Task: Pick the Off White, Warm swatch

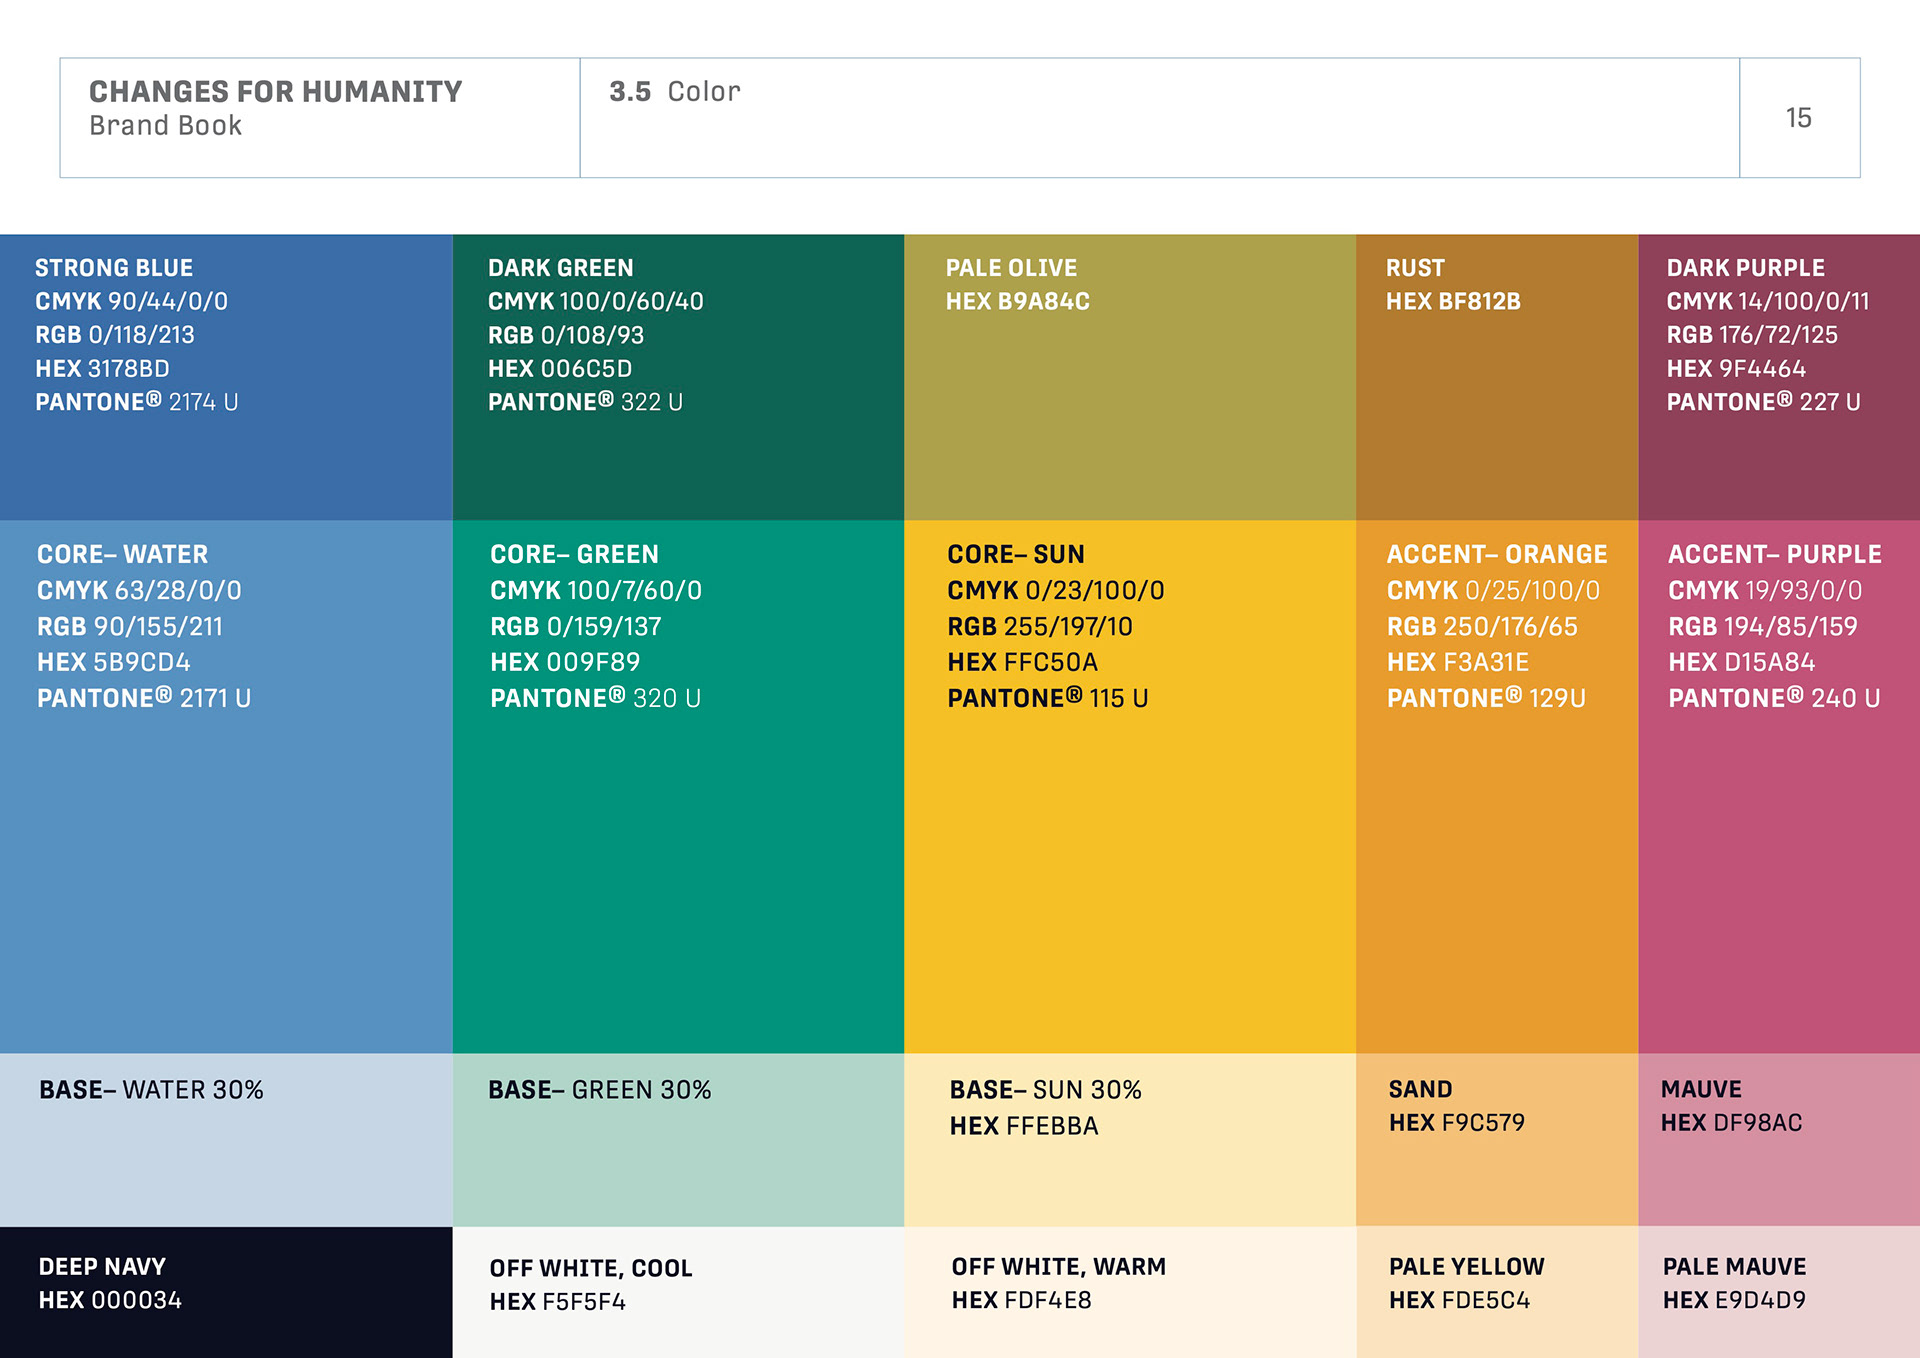Action: tap(1130, 1292)
